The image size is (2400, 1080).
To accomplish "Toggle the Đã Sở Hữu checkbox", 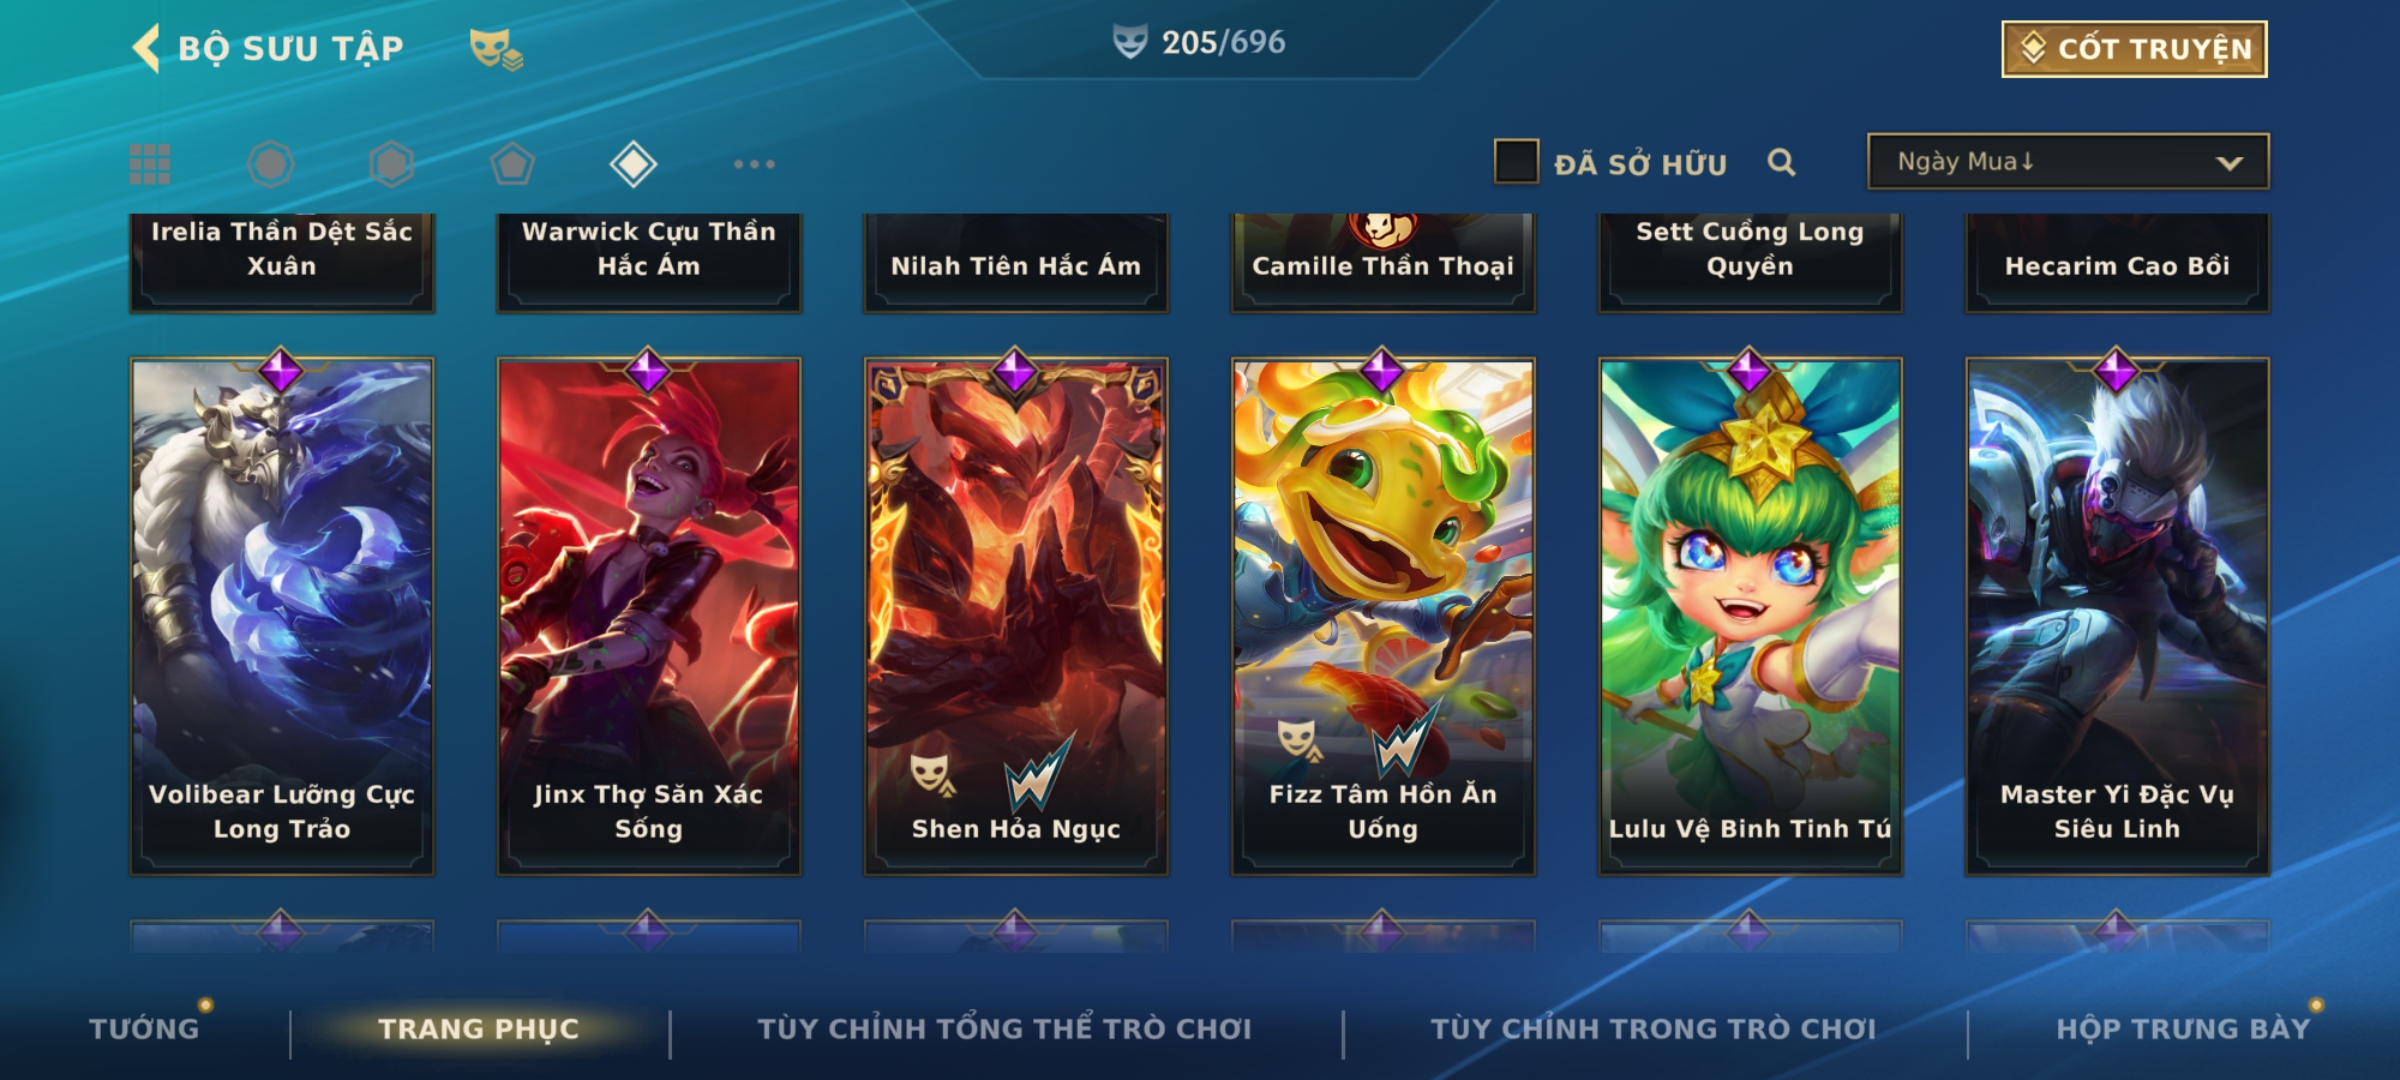I will click(1516, 162).
